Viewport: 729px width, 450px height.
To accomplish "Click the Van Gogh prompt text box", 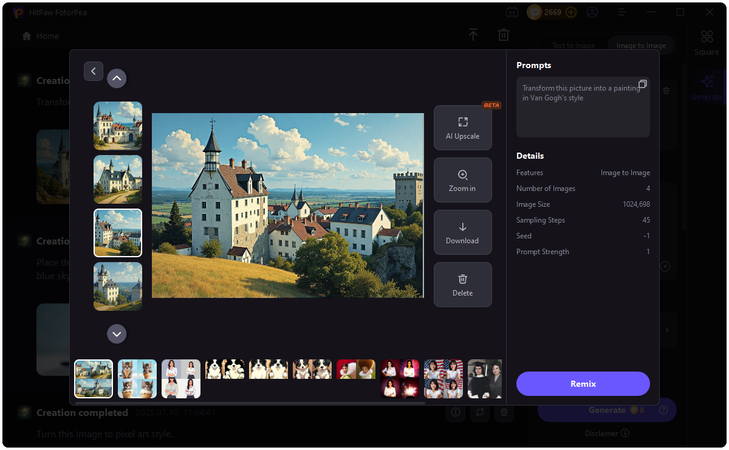I will 580,108.
